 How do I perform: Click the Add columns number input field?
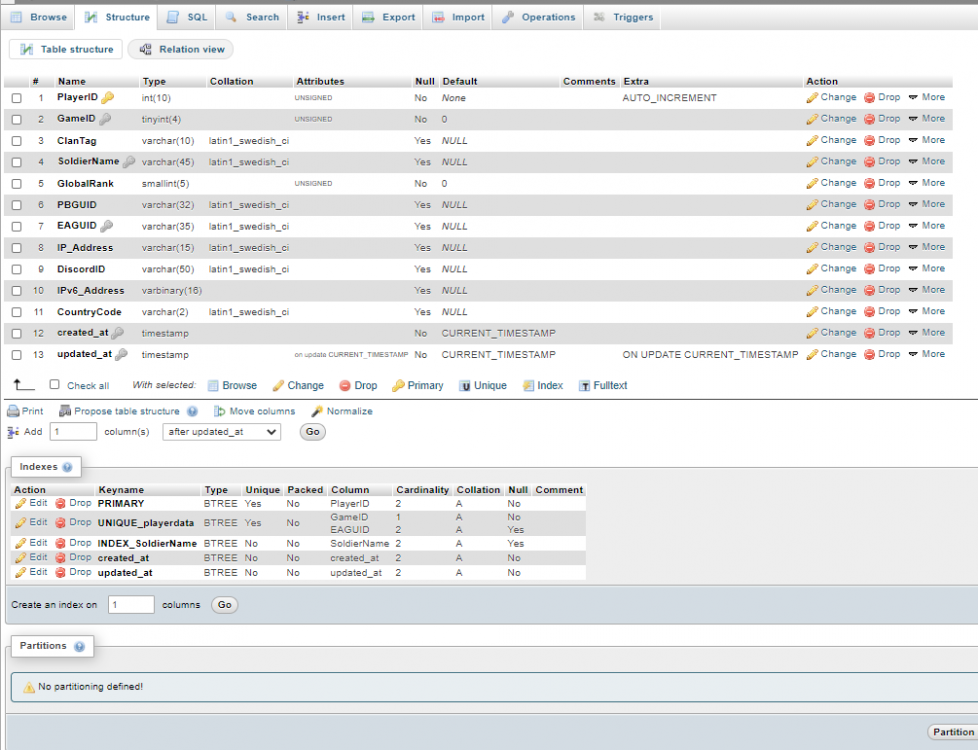tap(73, 432)
